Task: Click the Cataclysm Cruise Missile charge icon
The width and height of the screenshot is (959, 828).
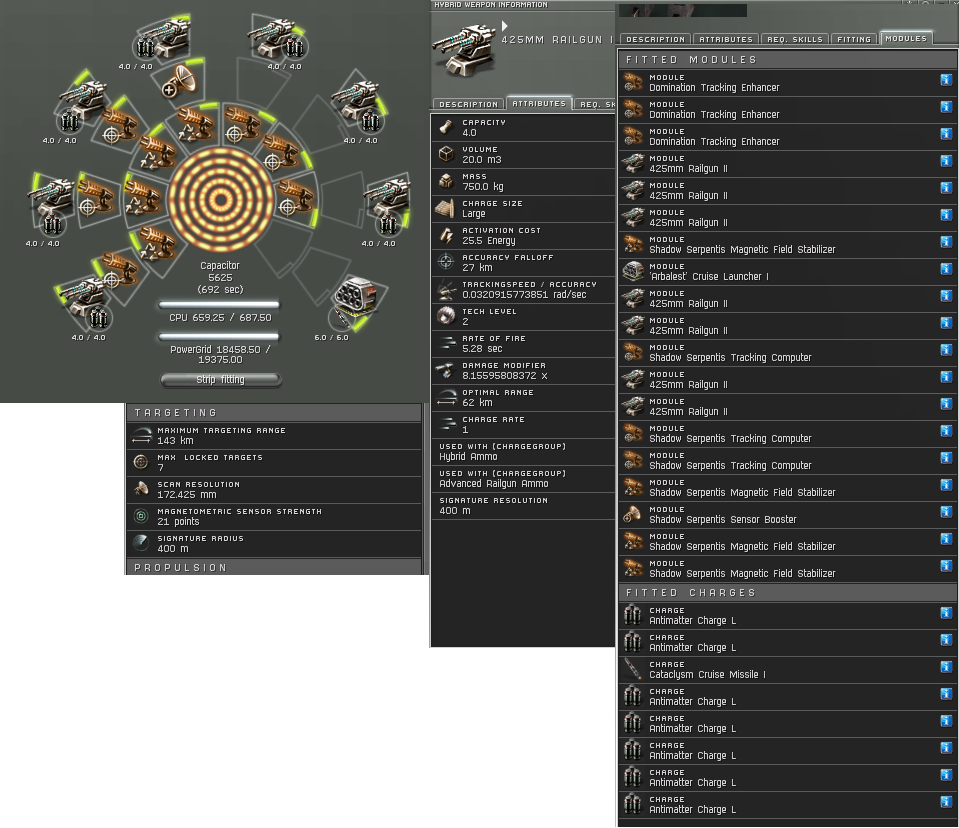Action: click(x=633, y=669)
